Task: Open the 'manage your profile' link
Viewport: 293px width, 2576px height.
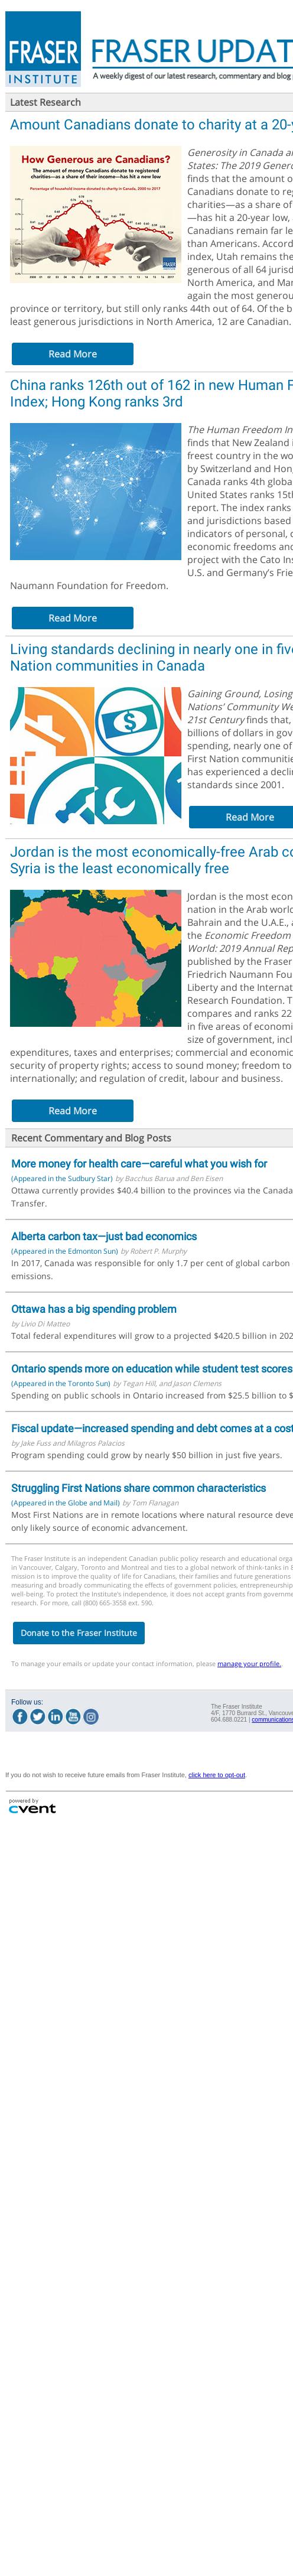Action: point(249,1664)
